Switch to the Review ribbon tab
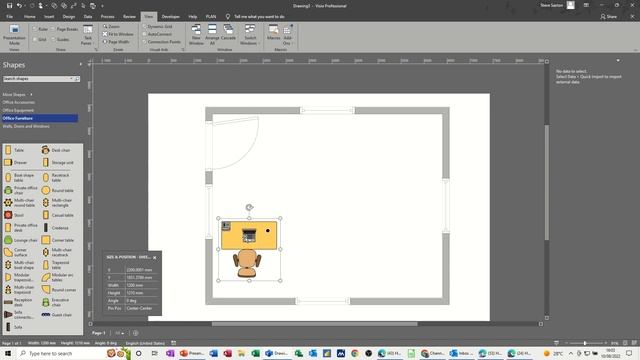 (129, 17)
